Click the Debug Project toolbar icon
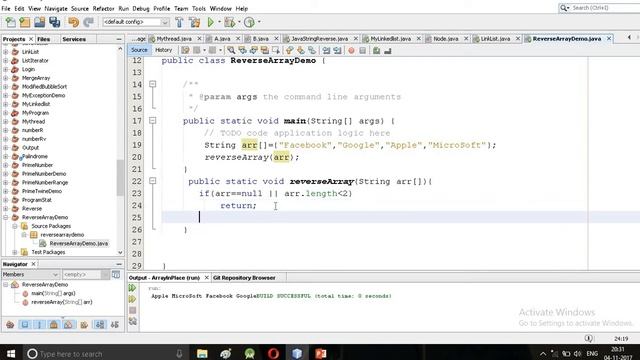The image size is (640, 360). (229, 22)
